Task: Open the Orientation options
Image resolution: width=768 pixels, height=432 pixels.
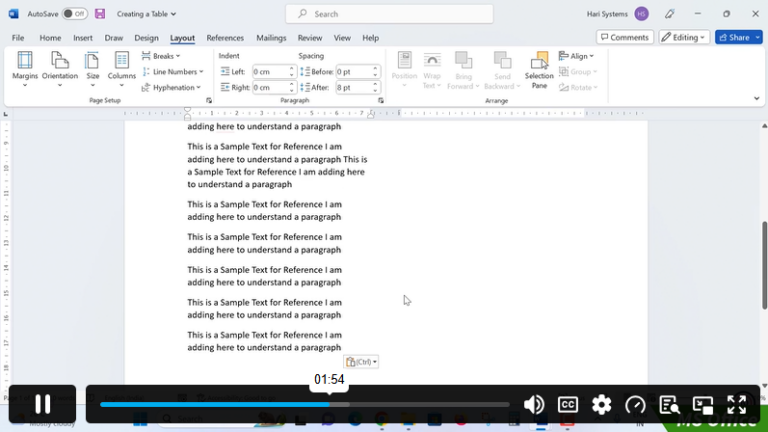Action: 60,70
